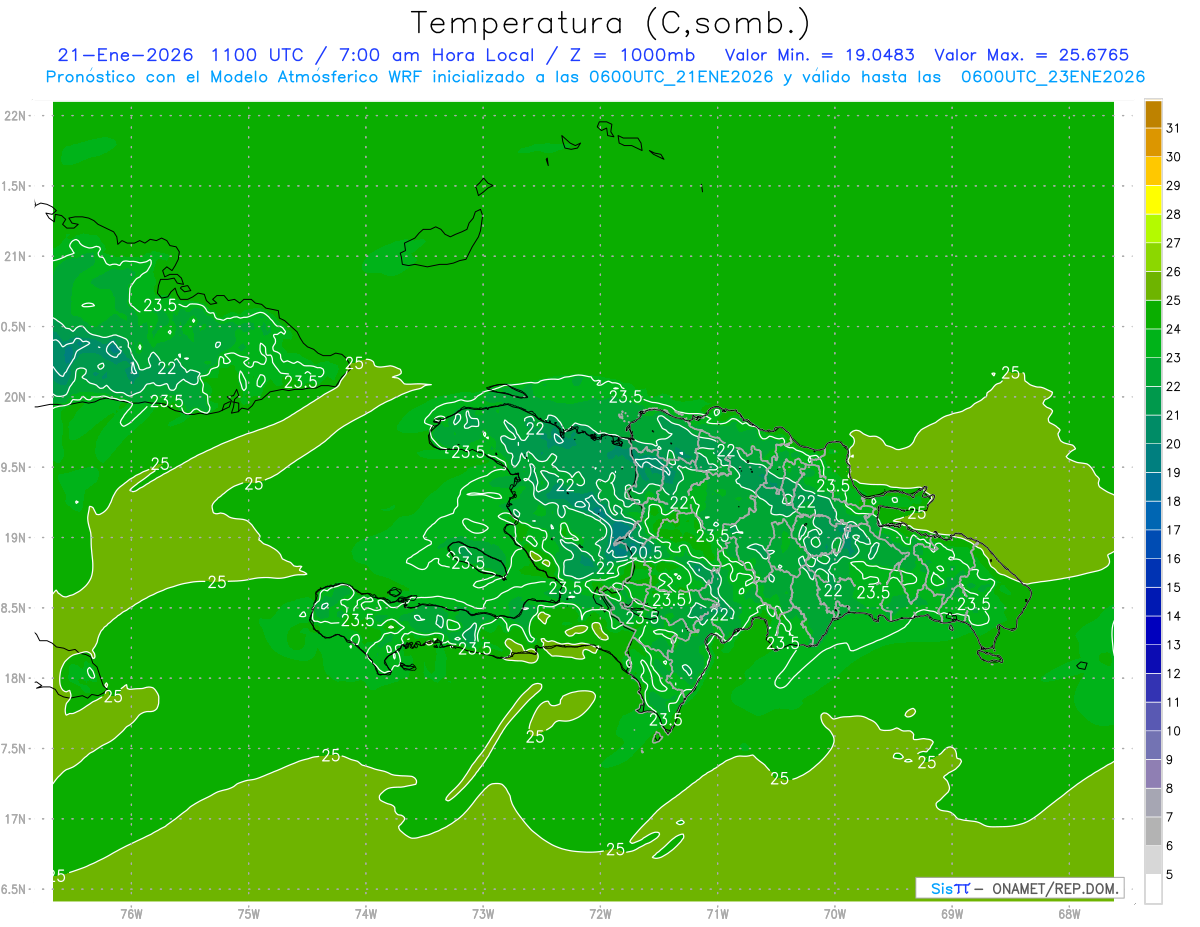Click the 69W longitude axis label
Screen dimensions: 1200x927
tap(951, 913)
